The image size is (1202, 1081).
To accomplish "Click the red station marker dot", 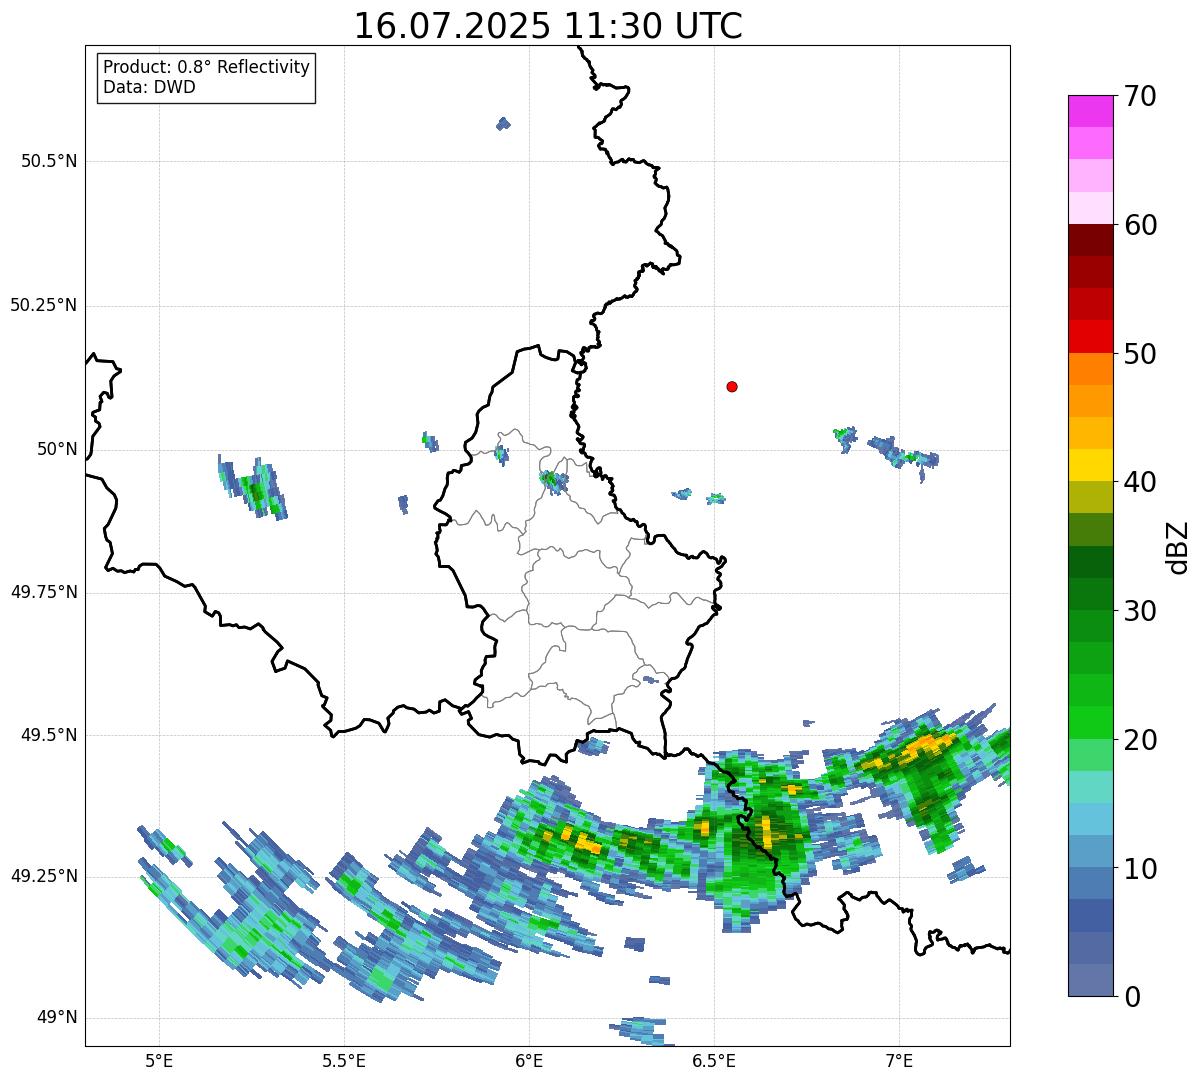I will tap(732, 386).
